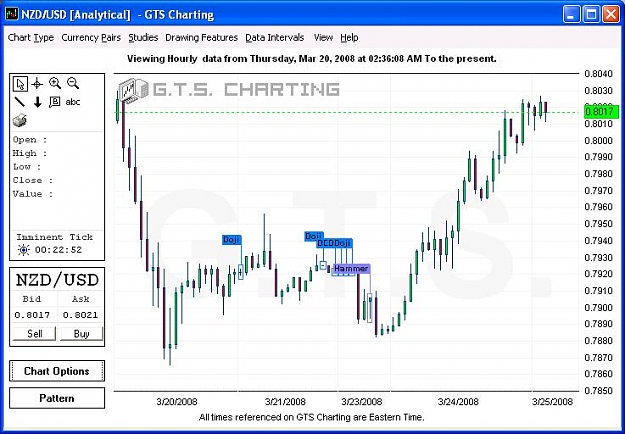Click the standalone Doji label on 3/20
Image resolution: width=625 pixels, height=434 pixels.
tap(232, 240)
